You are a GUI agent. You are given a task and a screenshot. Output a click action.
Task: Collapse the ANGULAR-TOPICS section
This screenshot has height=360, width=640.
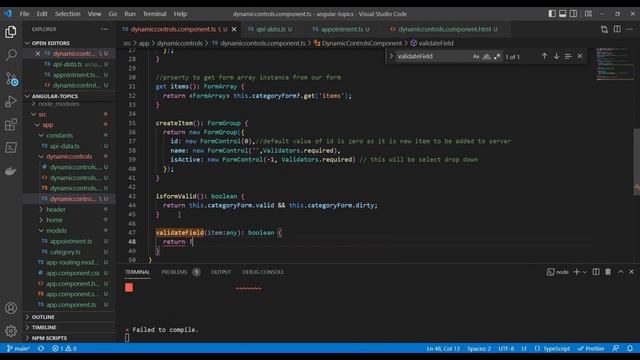pos(54,96)
